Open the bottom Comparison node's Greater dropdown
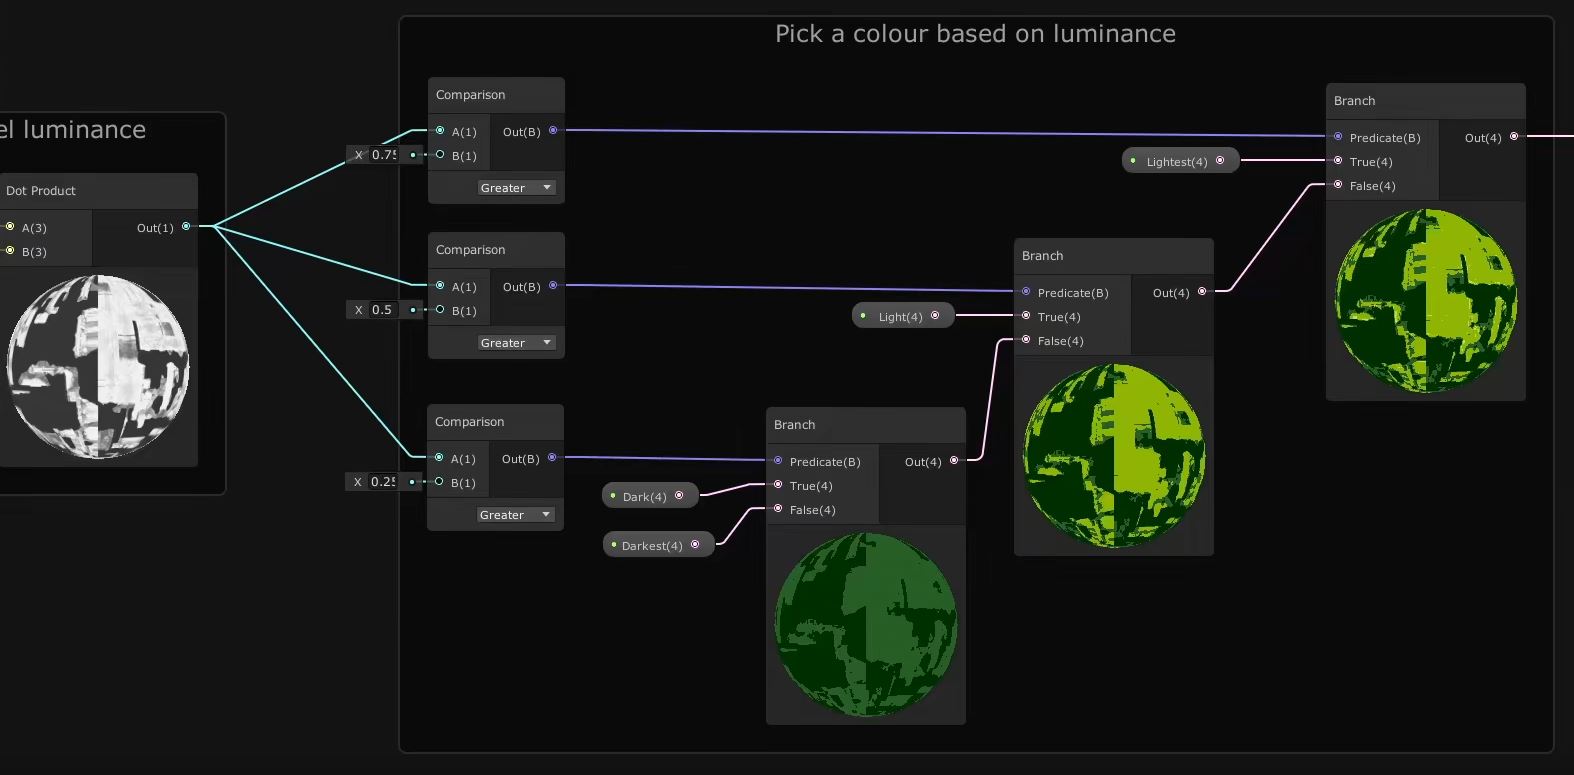The image size is (1574, 775). (x=514, y=515)
